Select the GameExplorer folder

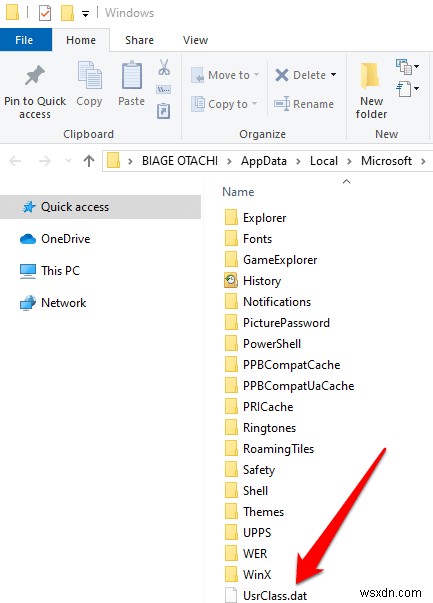pyautogui.click(x=271, y=260)
